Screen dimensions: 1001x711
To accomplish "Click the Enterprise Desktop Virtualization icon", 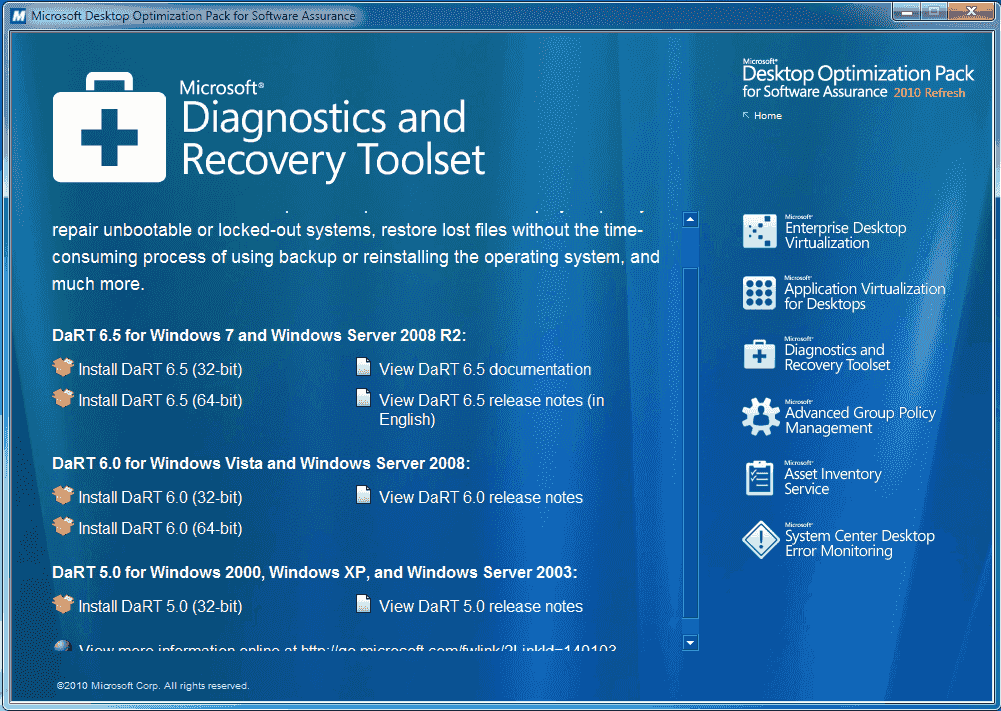I will pos(760,231).
